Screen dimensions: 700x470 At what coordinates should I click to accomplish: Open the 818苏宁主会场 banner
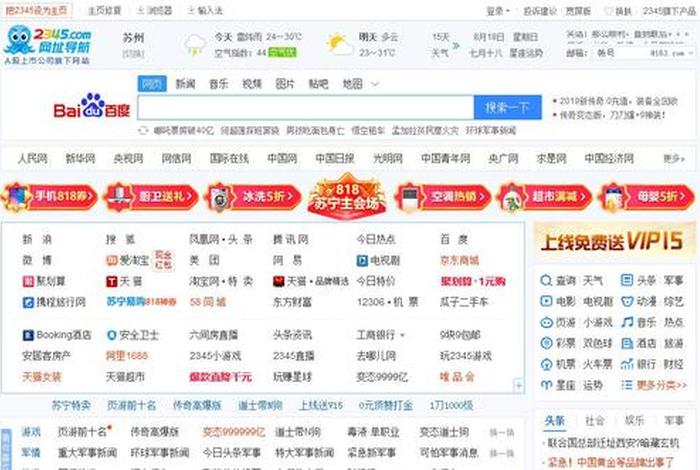click(347, 196)
